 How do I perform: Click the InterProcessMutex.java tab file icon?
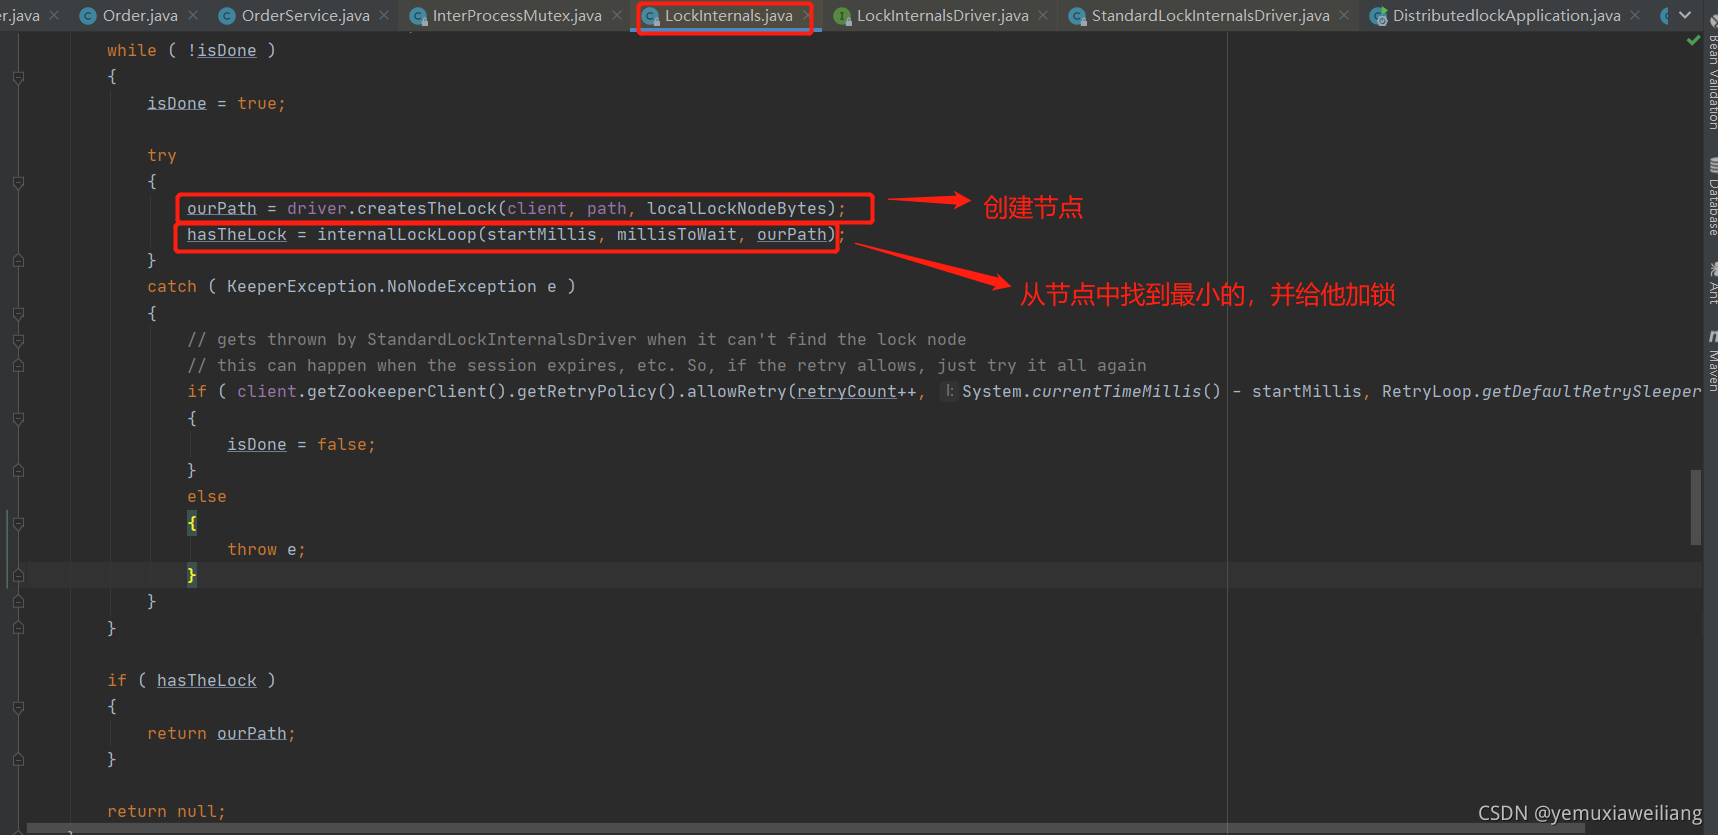pos(418,16)
